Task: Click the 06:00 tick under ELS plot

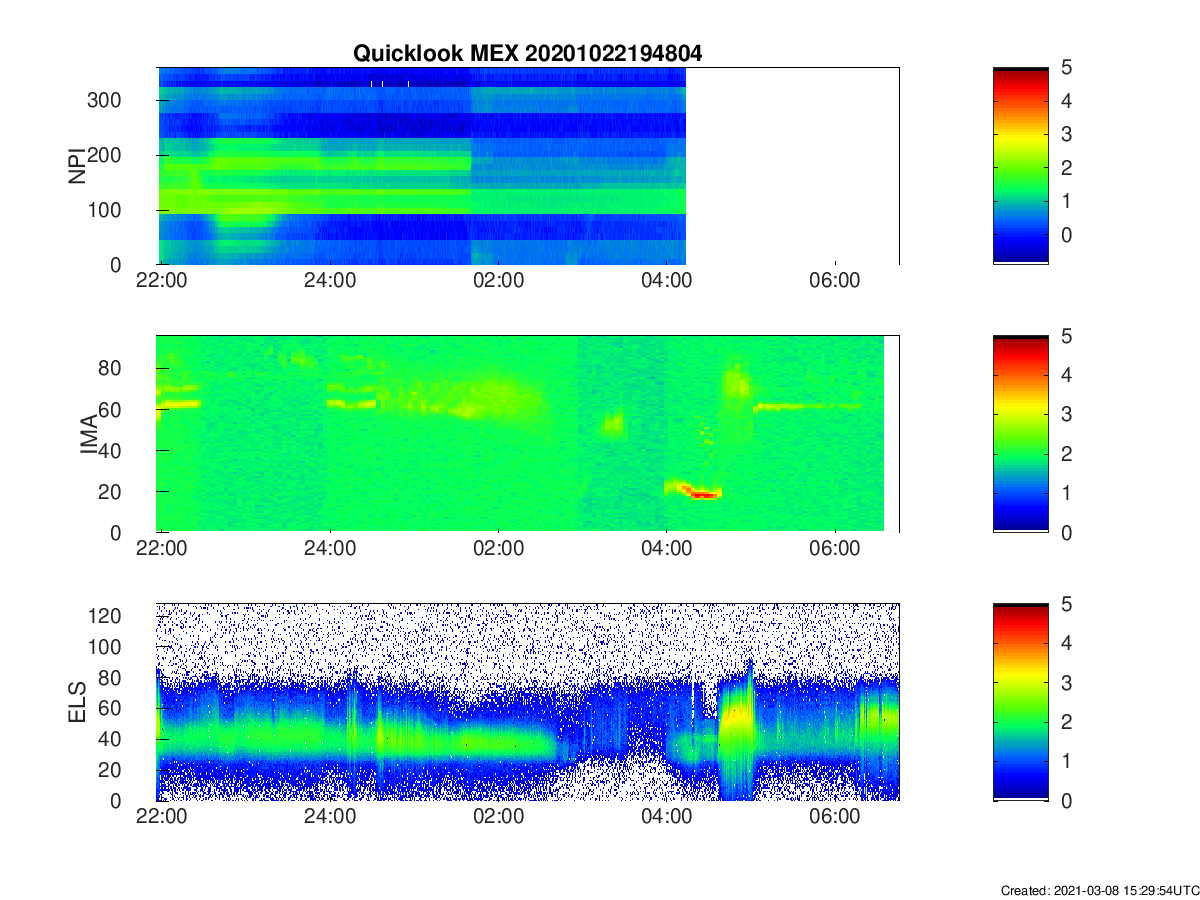Action: (x=835, y=817)
